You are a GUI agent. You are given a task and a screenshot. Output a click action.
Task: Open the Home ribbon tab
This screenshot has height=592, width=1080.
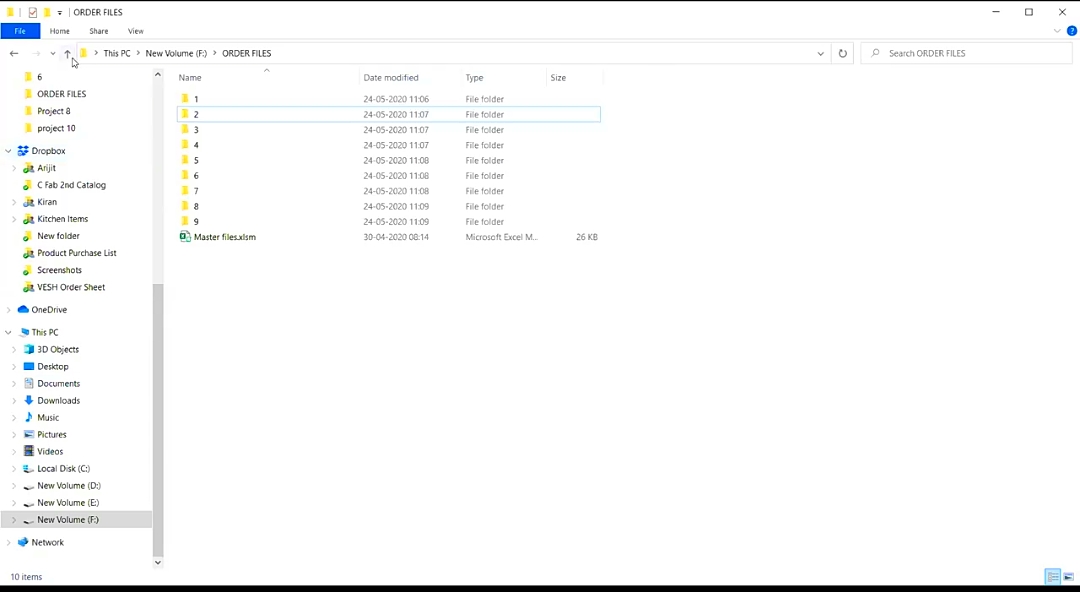[59, 31]
